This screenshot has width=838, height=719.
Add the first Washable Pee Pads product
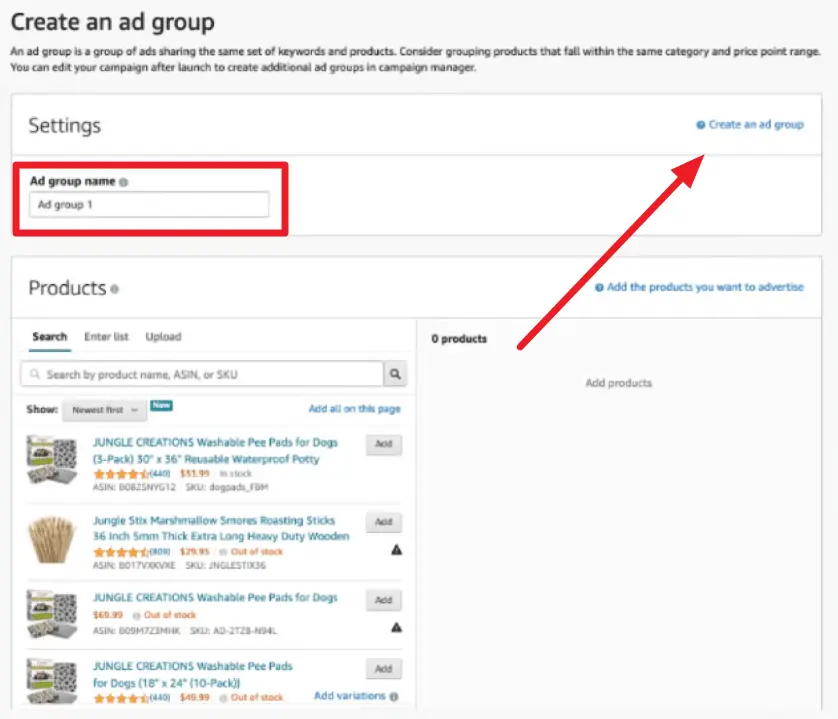pyautogui.click(x=383, y=444)
